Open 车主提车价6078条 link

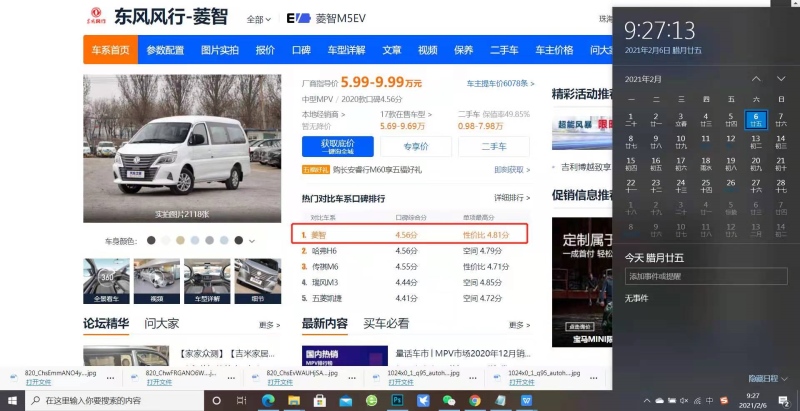point(501,83)
